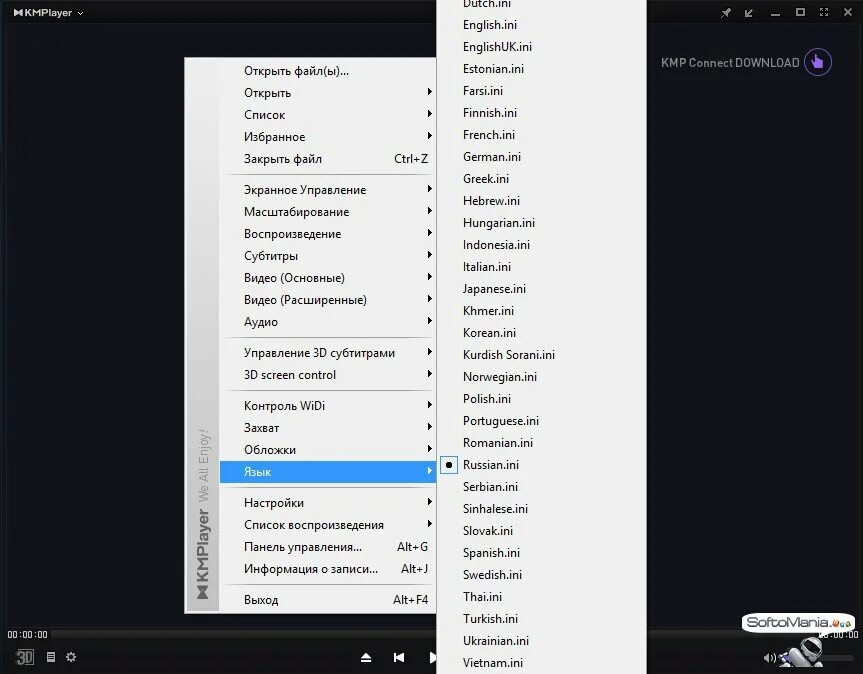The image size is (863, 674).
Task: Expand the 'Открыть' submenu arrow
Action: coord(430,92)
